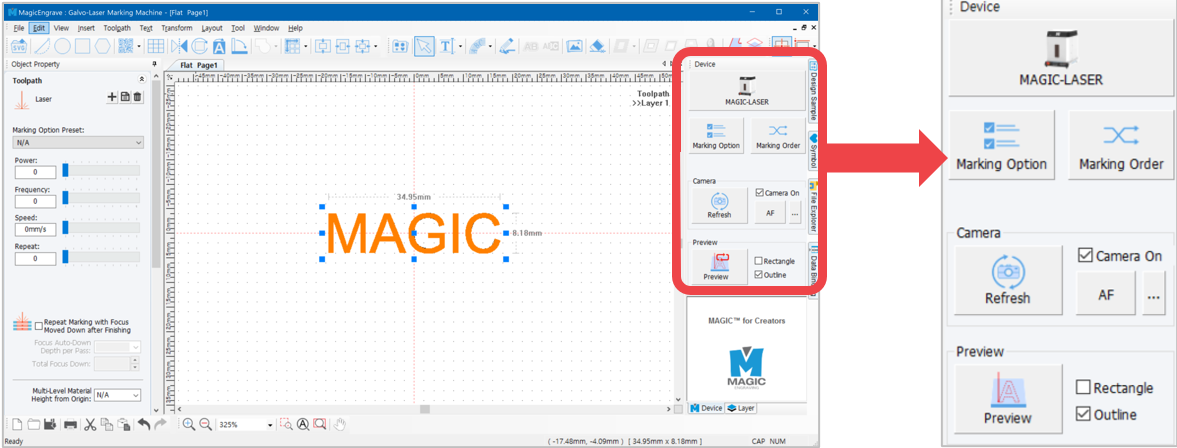This screenshot has width=1177, height=448.
Task: Toggle Repeat Marking with Focus Moved Down checkbox
Action: click(x=39, y=326)
